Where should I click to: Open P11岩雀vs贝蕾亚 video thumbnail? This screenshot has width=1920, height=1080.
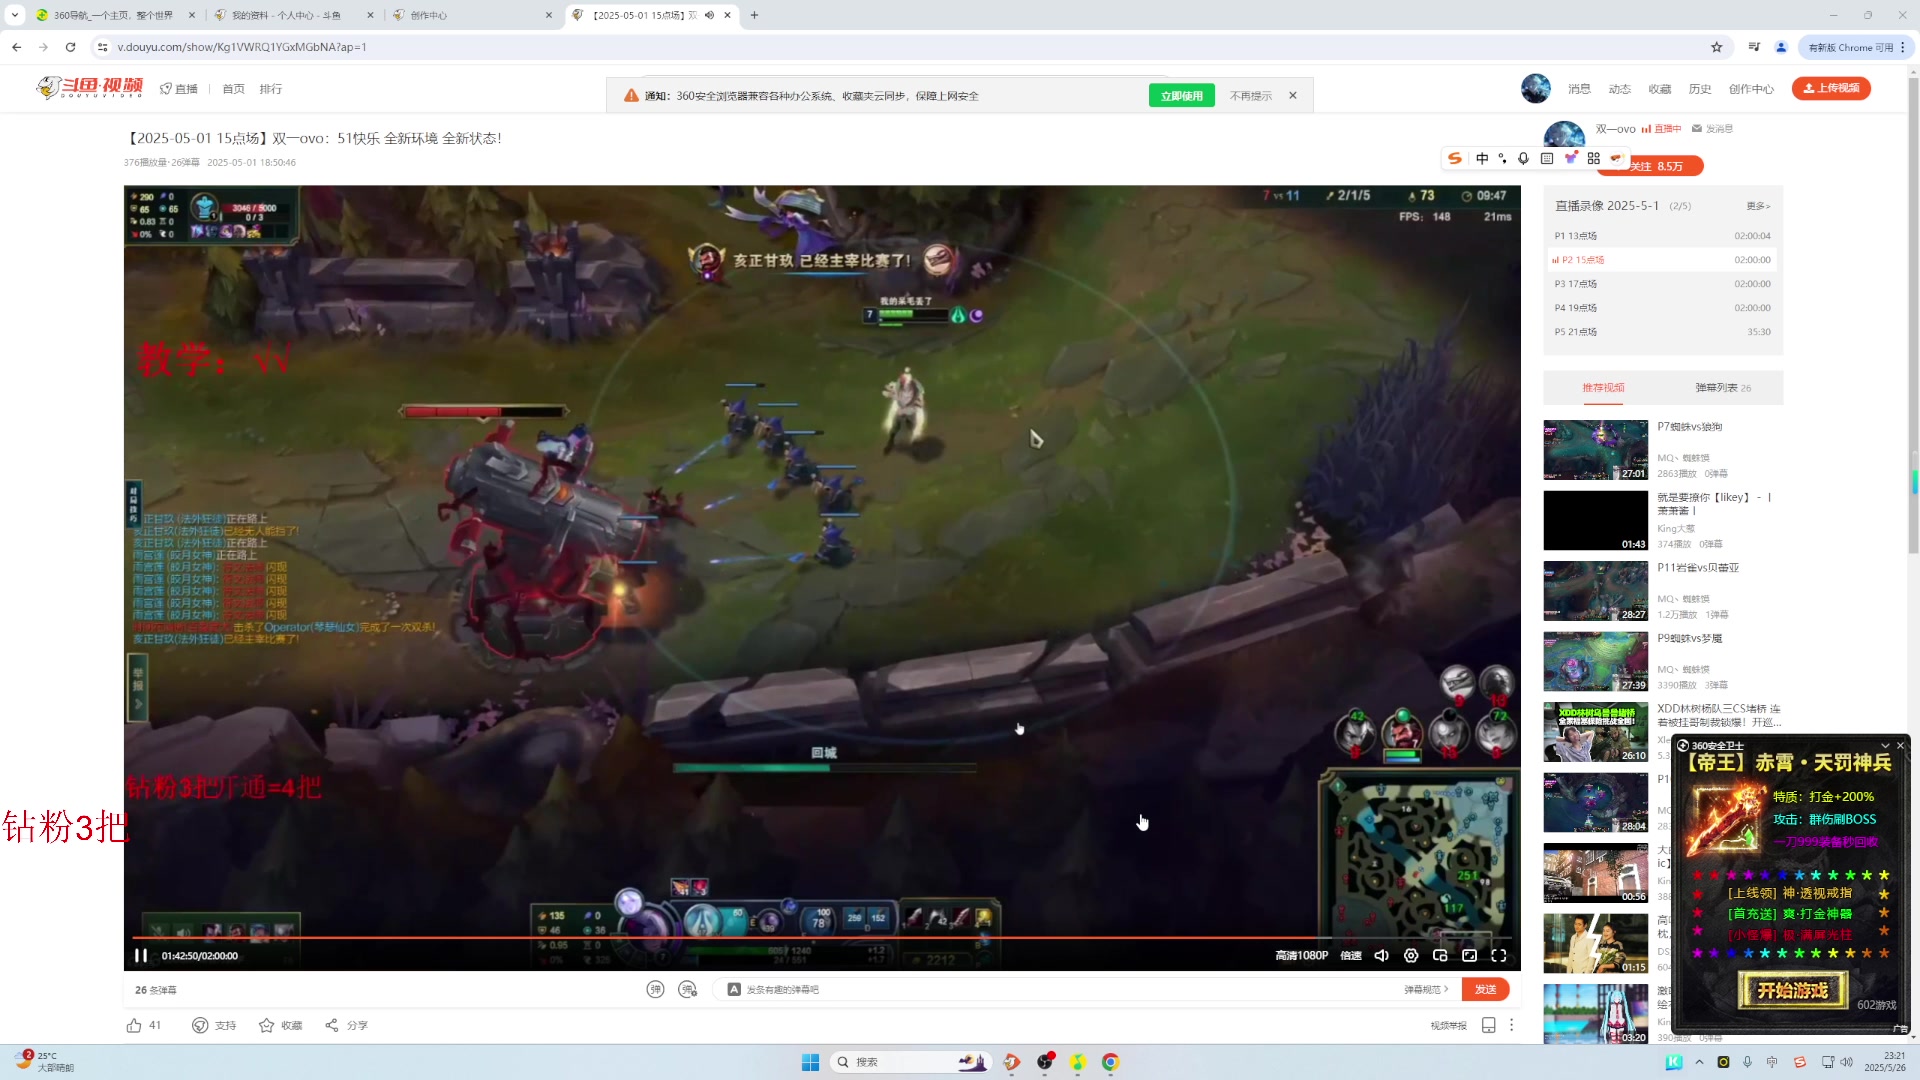(x=1595, y=591)
